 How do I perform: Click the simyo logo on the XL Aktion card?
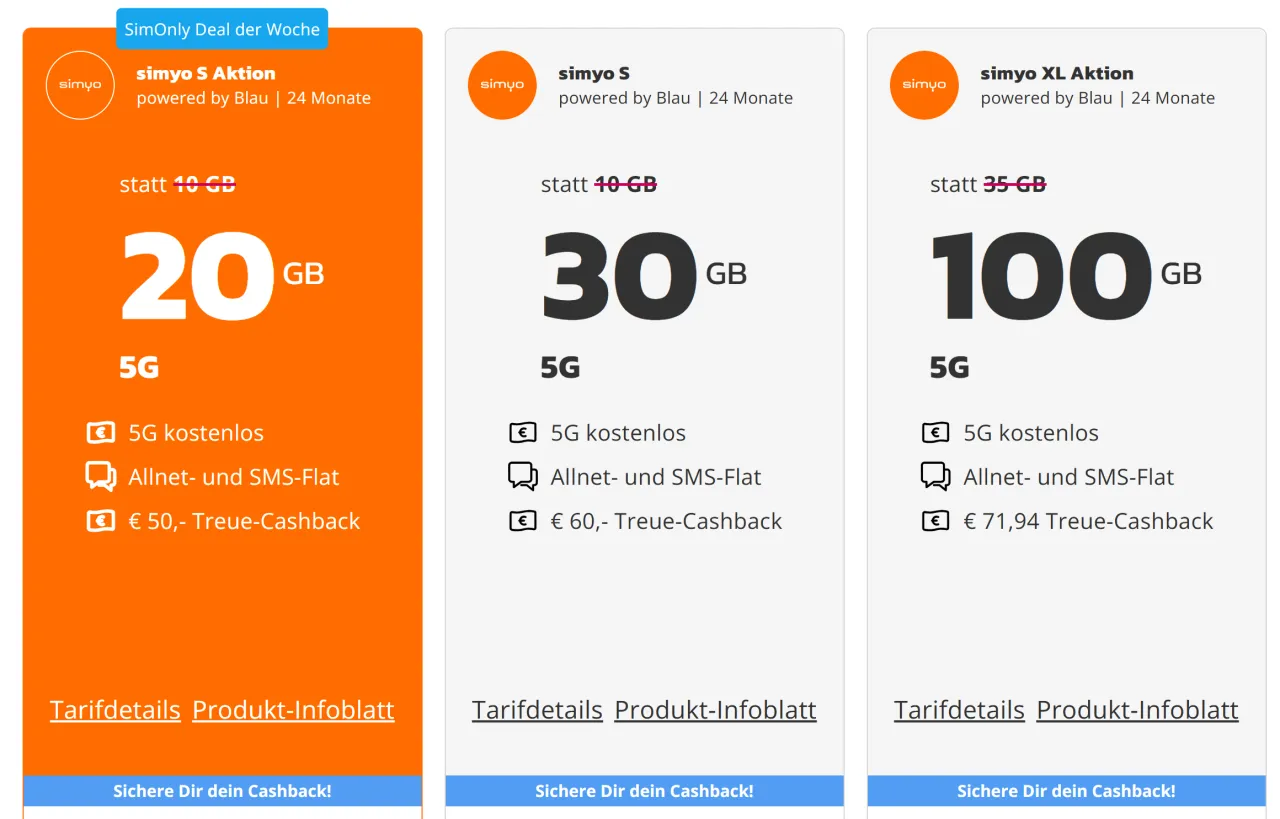pos(924,85)
